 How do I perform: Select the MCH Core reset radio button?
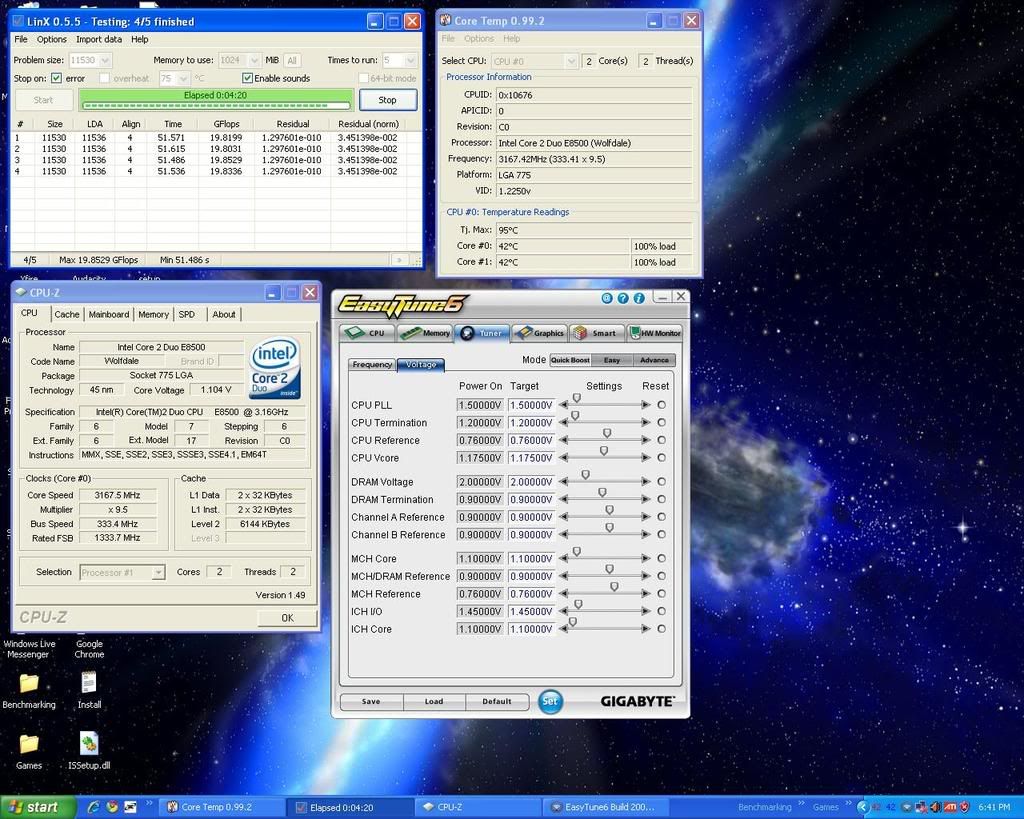[662, 558]
